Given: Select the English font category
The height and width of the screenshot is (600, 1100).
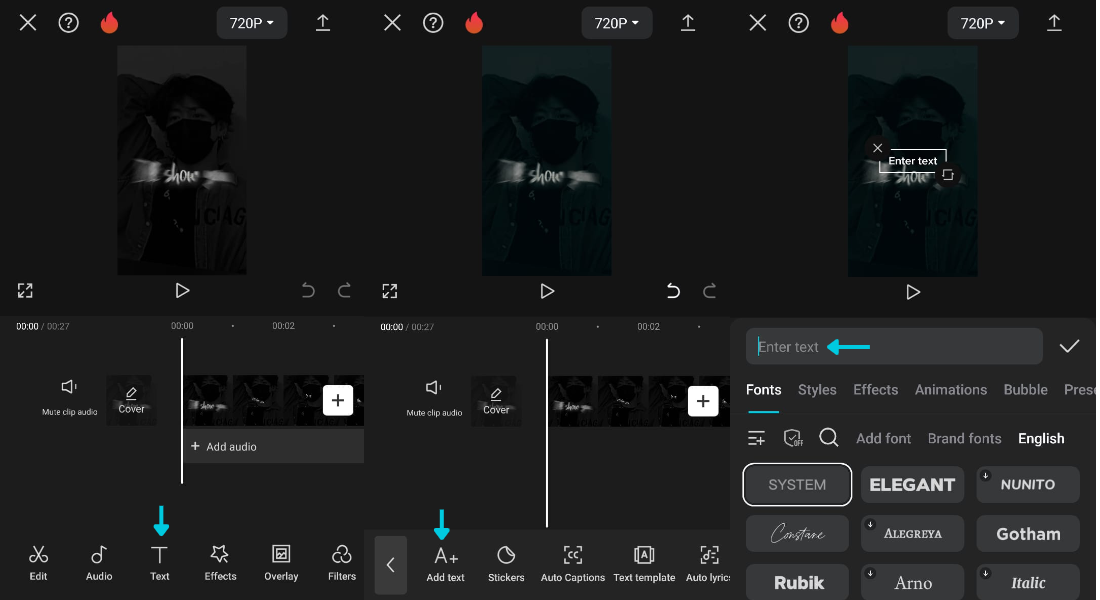Looking at the screenshot, I should (x=1041, y=439).
